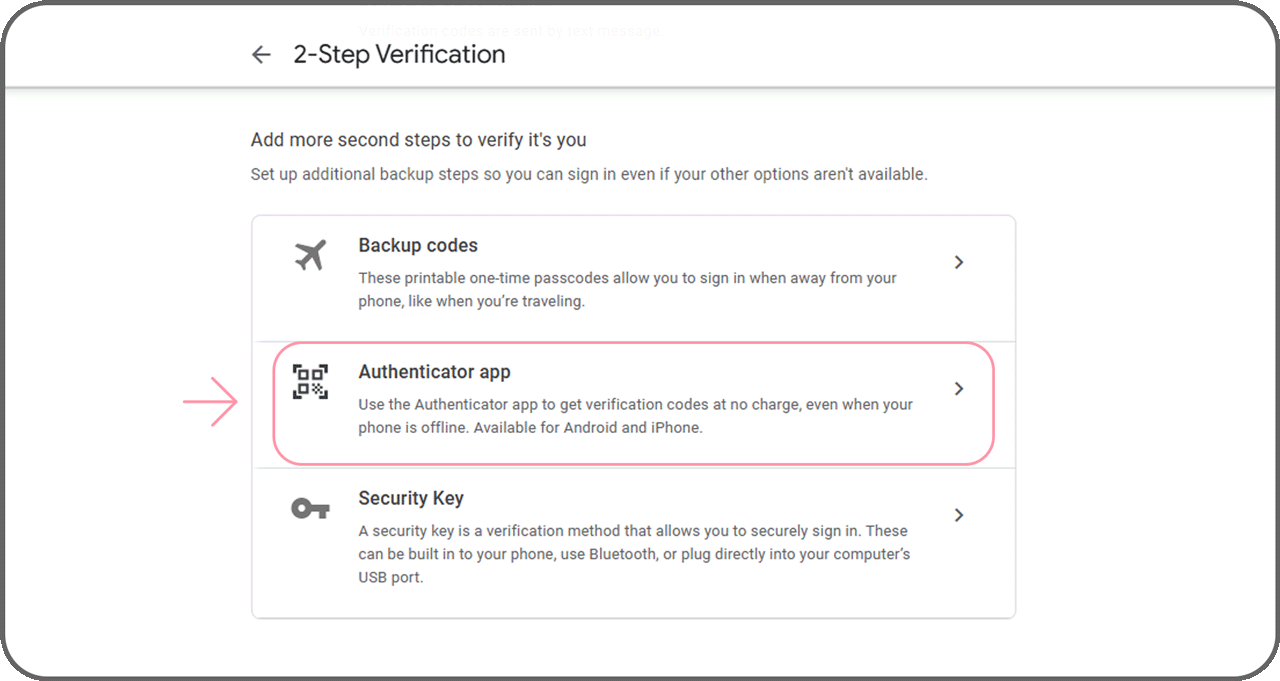Image resolution: width=1280 pixels, height=681 pixels.
Task: Expand Backup codes with its chevron arrow
Action: tap(958, 262)
